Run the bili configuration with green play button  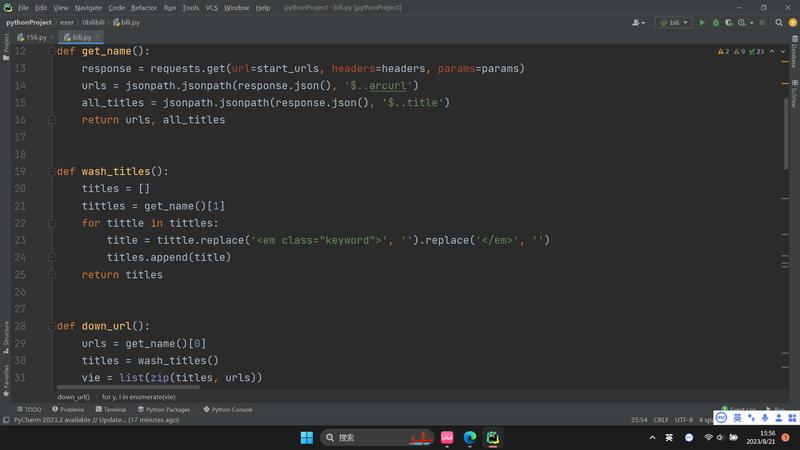point(702,22)
